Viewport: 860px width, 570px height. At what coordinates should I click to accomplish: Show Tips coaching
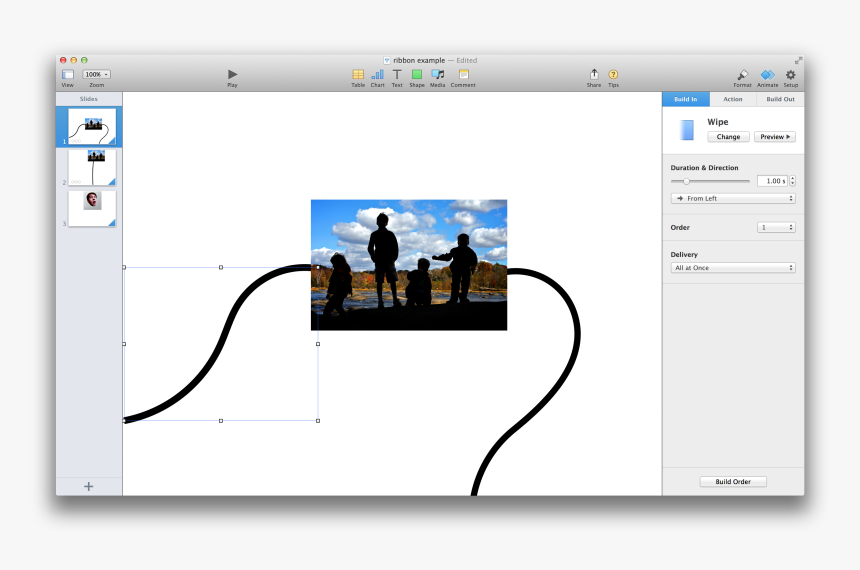pos(613,74)
